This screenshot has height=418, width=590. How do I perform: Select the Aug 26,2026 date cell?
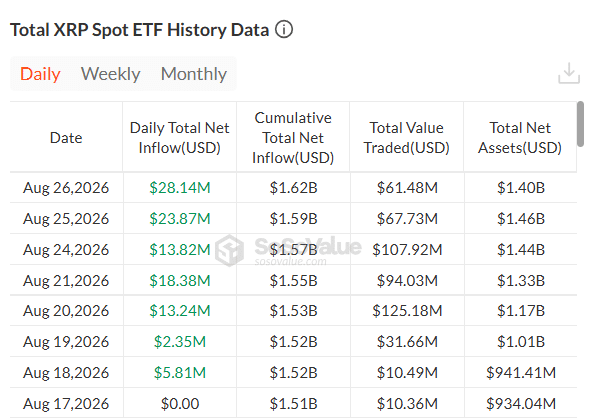[66, 187]
